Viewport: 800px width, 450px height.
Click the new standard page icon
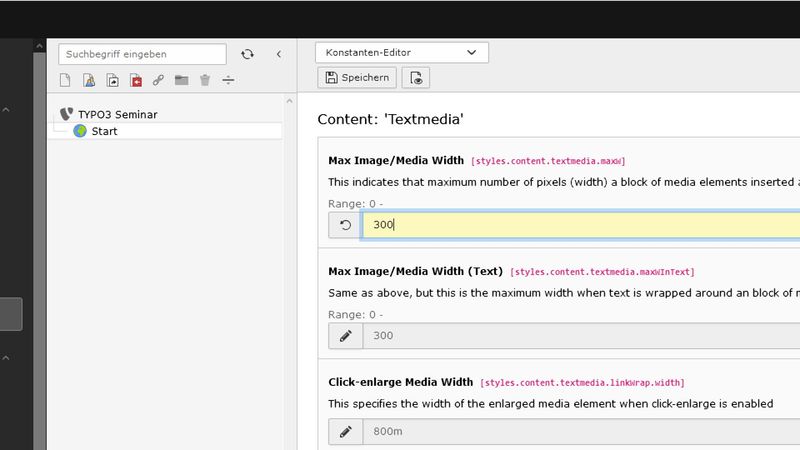tap(66, 80)
